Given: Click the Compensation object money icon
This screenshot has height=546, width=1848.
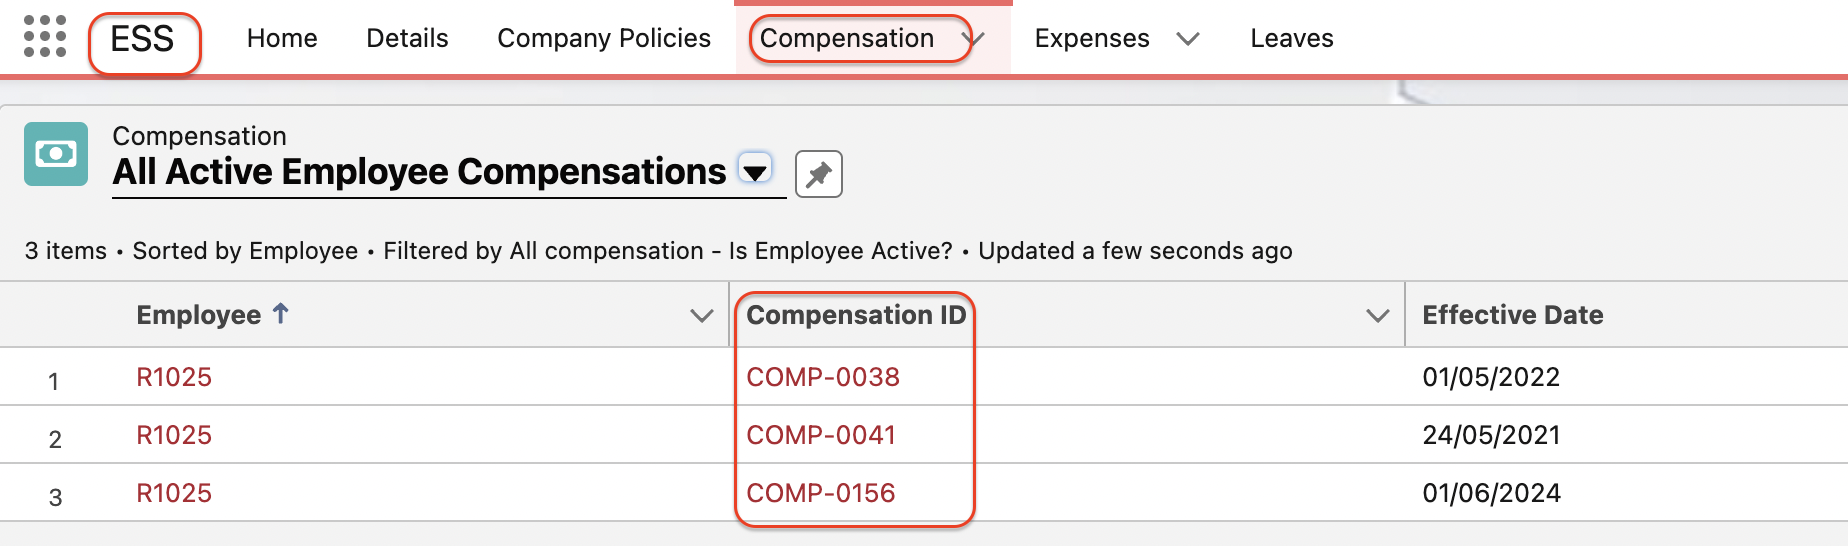Looking at the screenshot, I should coord(56,154).
